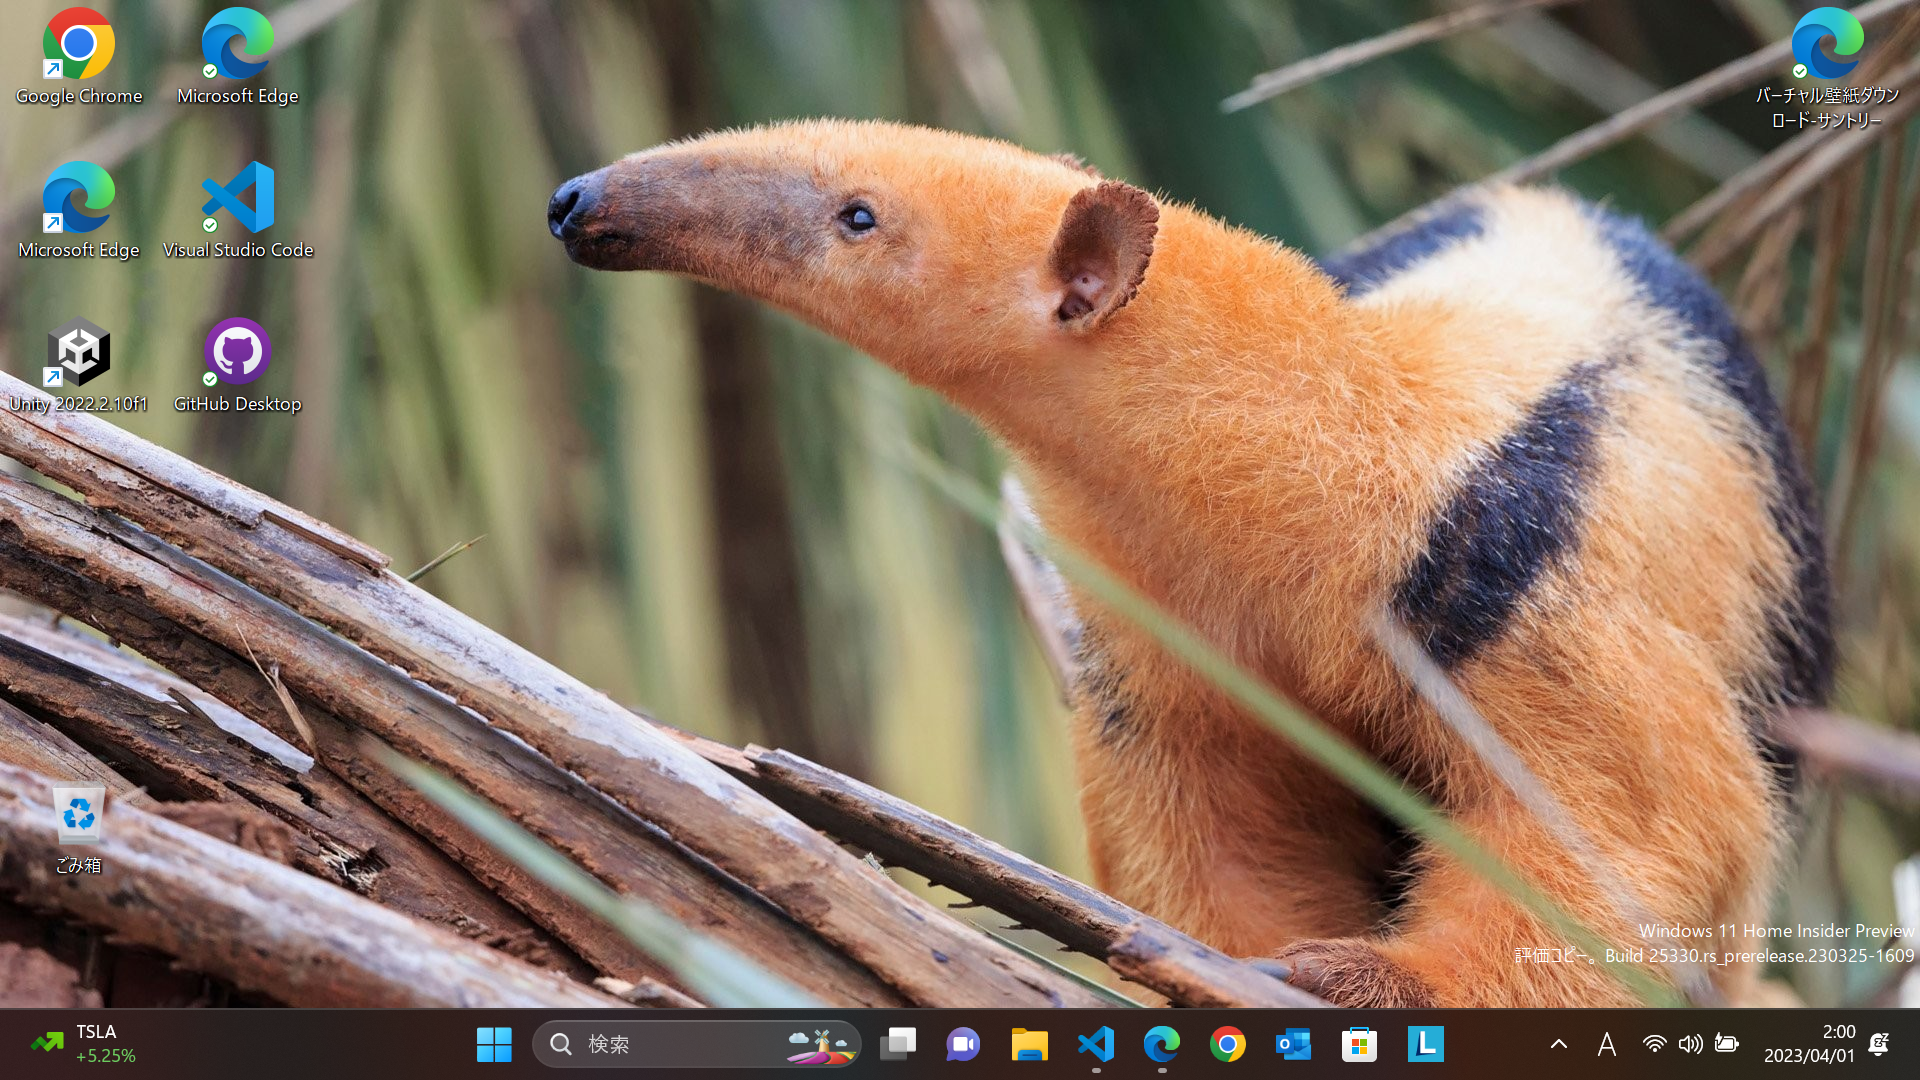
Task: Open notifications via the bell icon
Action: [x=1879, y=1044]
